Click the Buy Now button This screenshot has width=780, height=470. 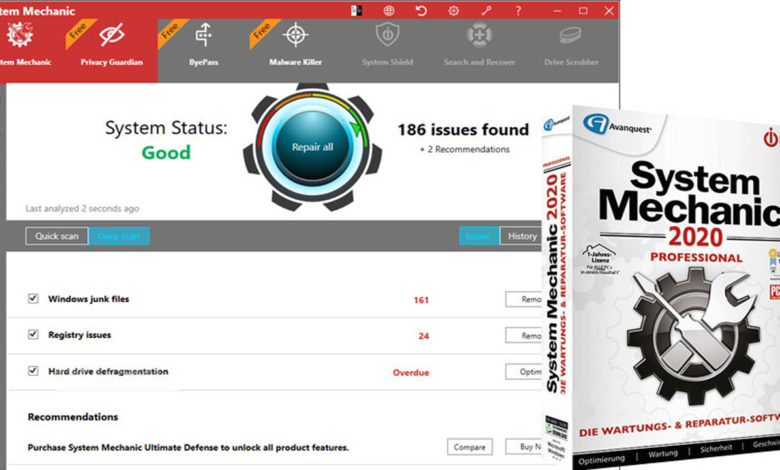[x=524, y=447]
